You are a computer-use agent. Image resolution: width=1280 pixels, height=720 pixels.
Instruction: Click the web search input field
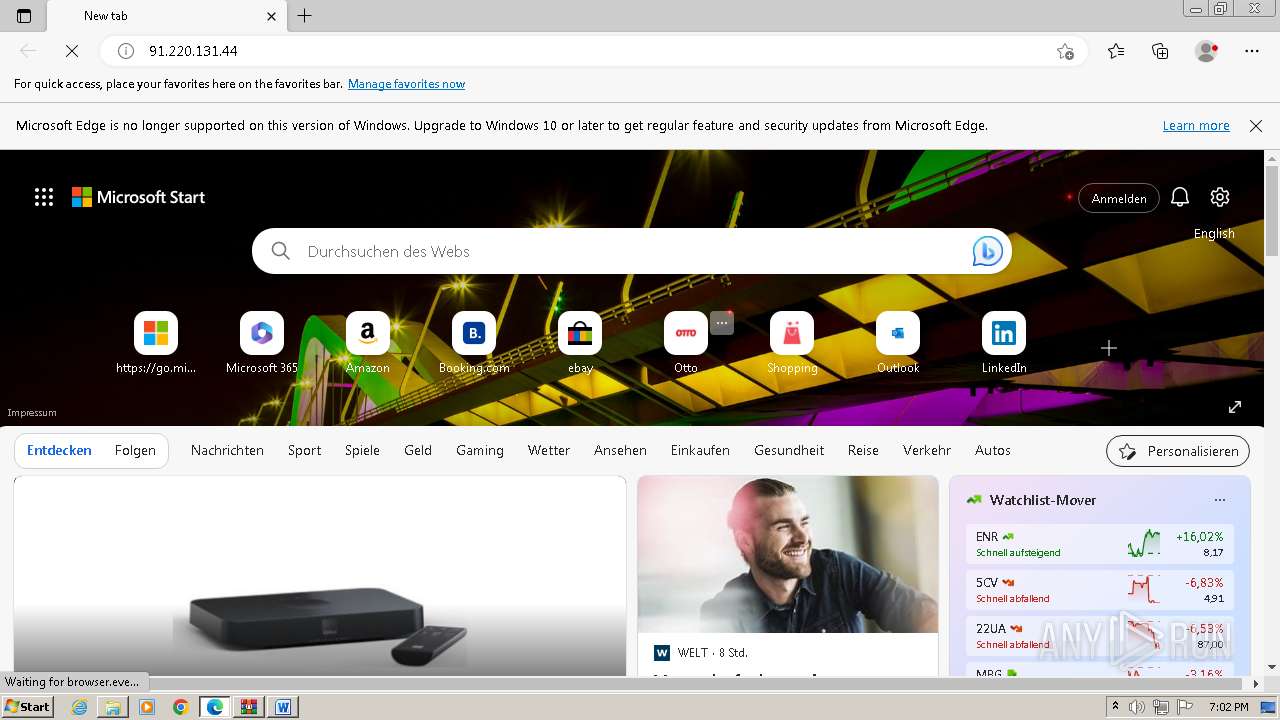click(x=630, y=251)
